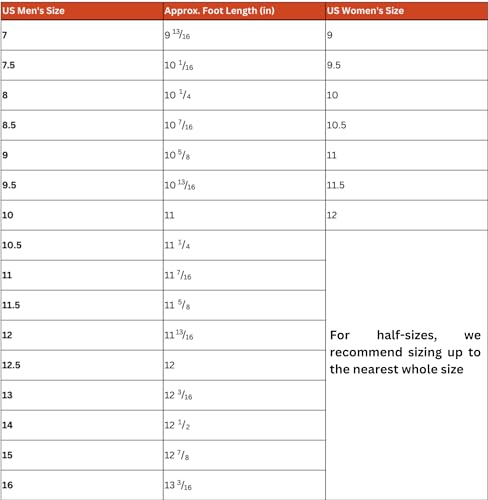
Task: Select men's size 7 cell
Action: tap(82, 35)
